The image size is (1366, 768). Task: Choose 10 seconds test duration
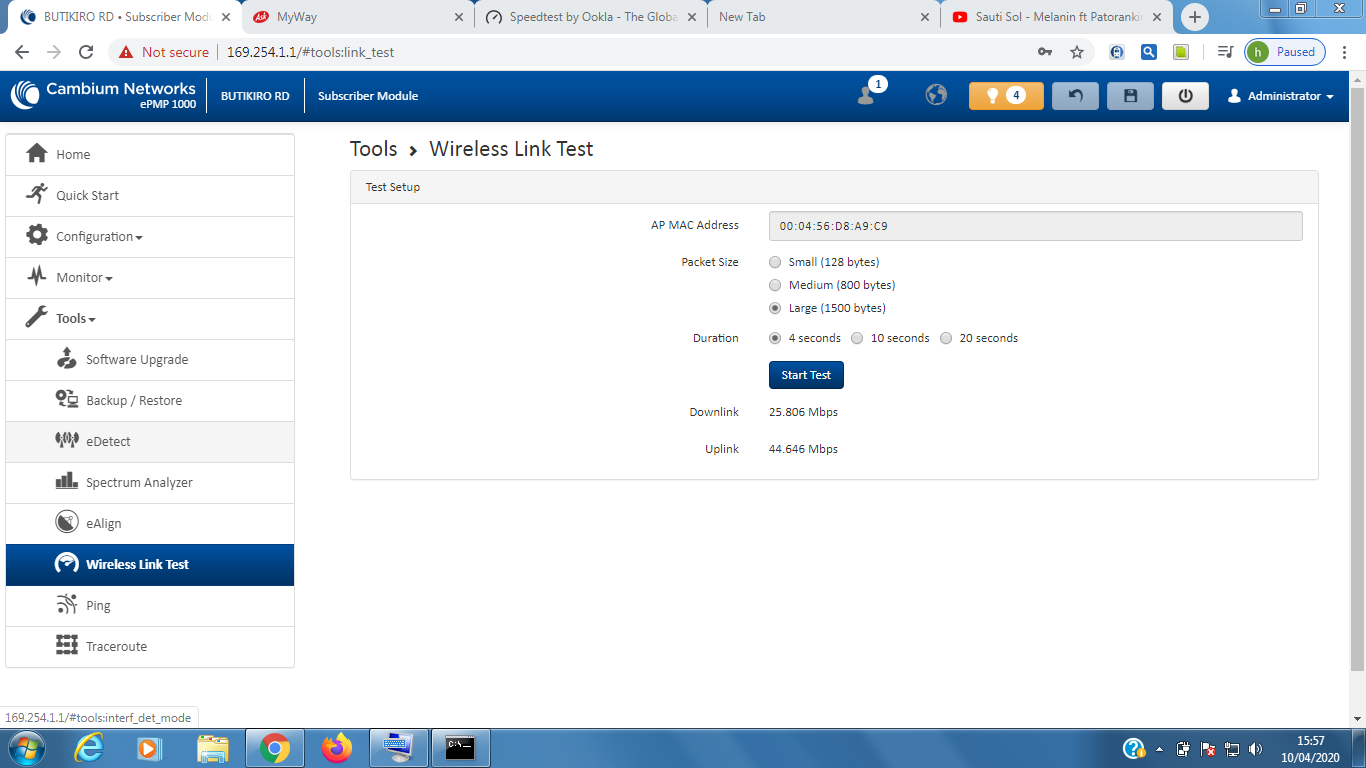[x=858, y=338]
